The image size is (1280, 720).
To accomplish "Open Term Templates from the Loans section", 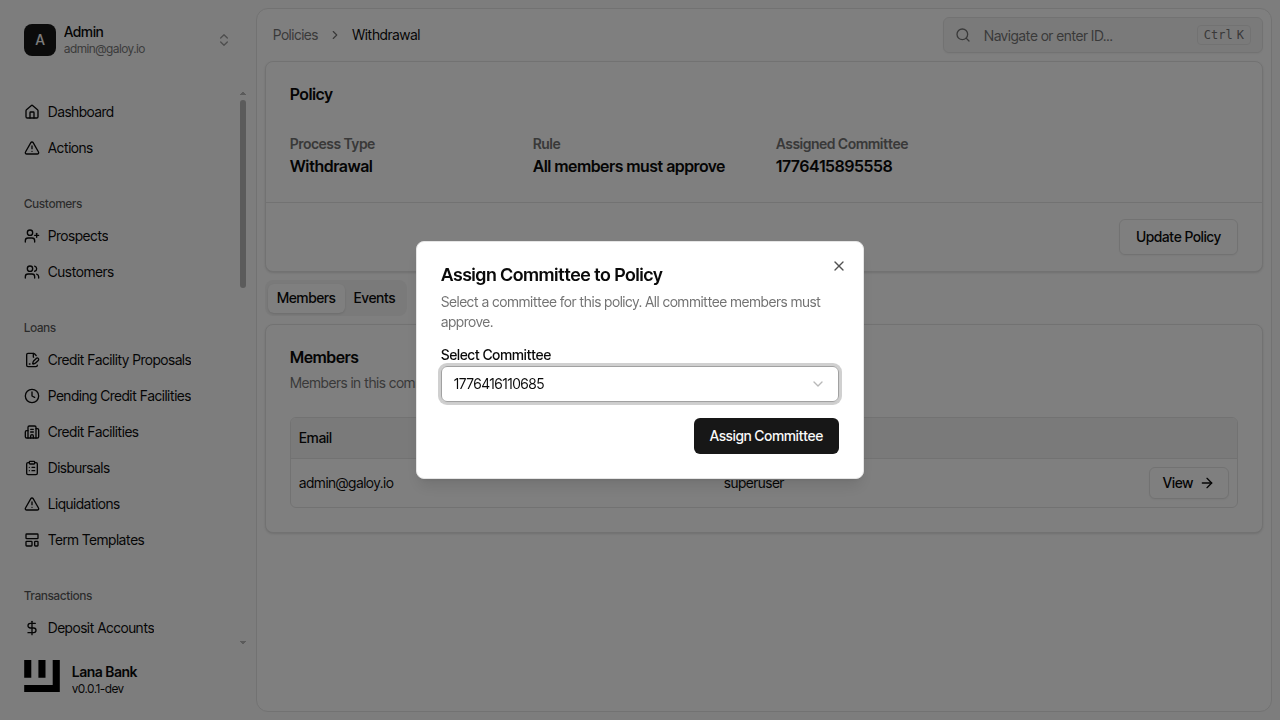I will pyautogui.click(x=94, y=539).
